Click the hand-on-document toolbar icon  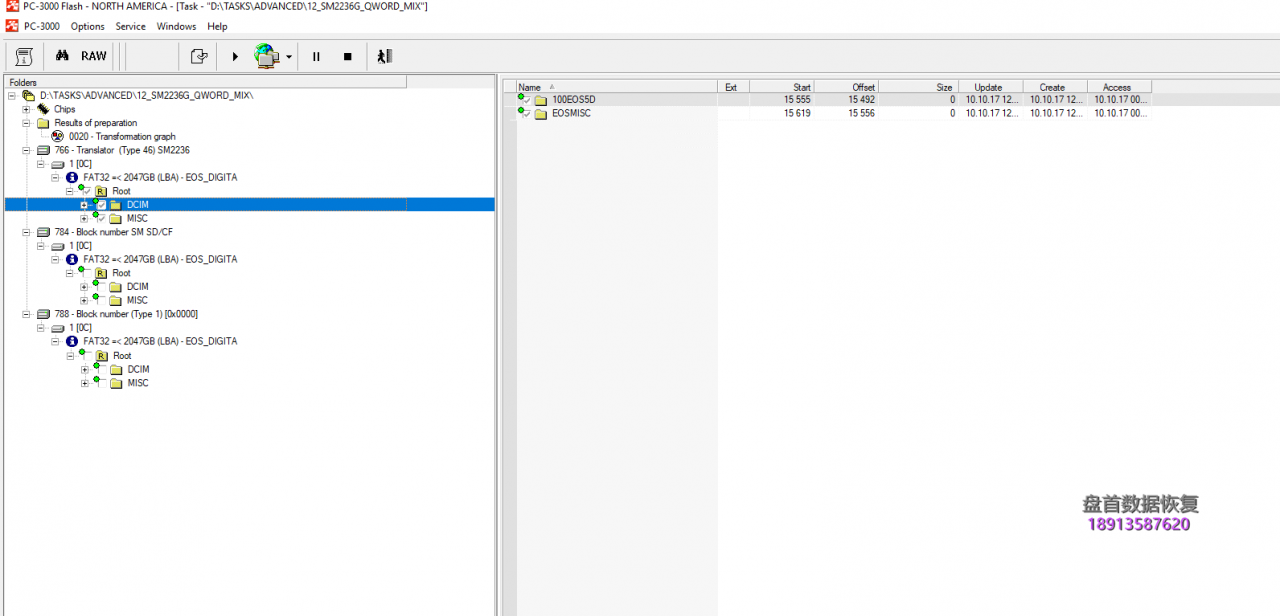point(199,56)
